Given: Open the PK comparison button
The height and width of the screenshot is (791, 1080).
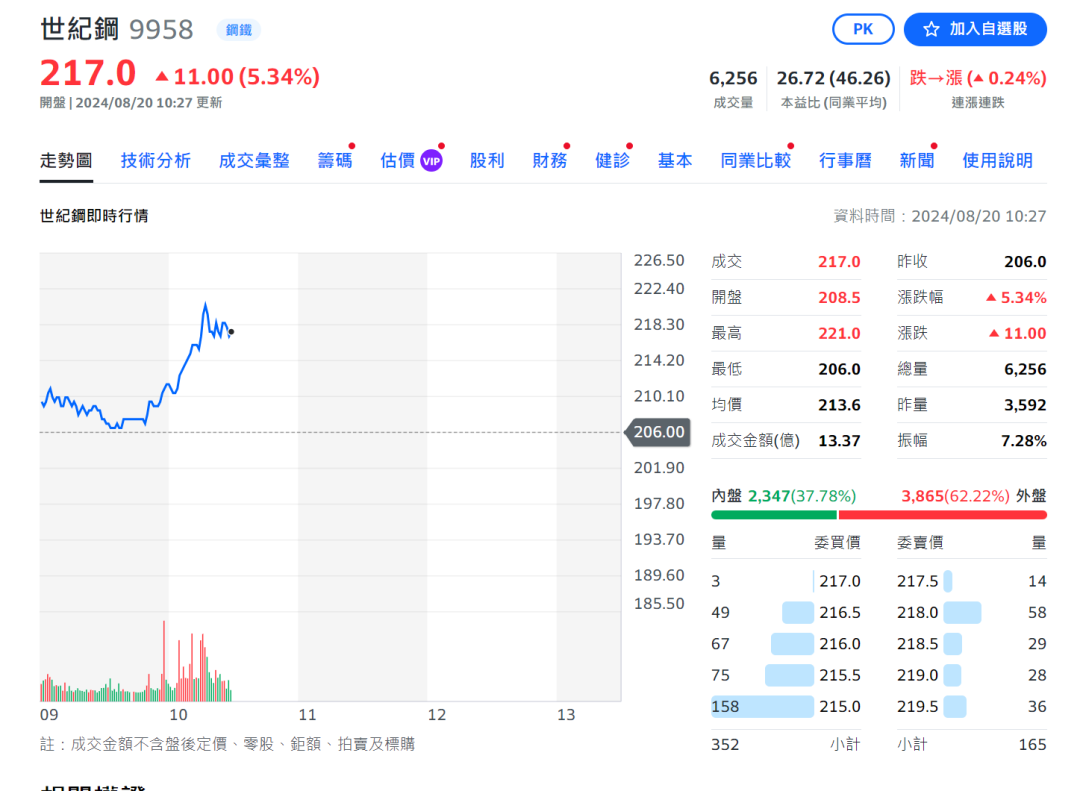Looking at the screenshot, I should click(x=863, y=30).
